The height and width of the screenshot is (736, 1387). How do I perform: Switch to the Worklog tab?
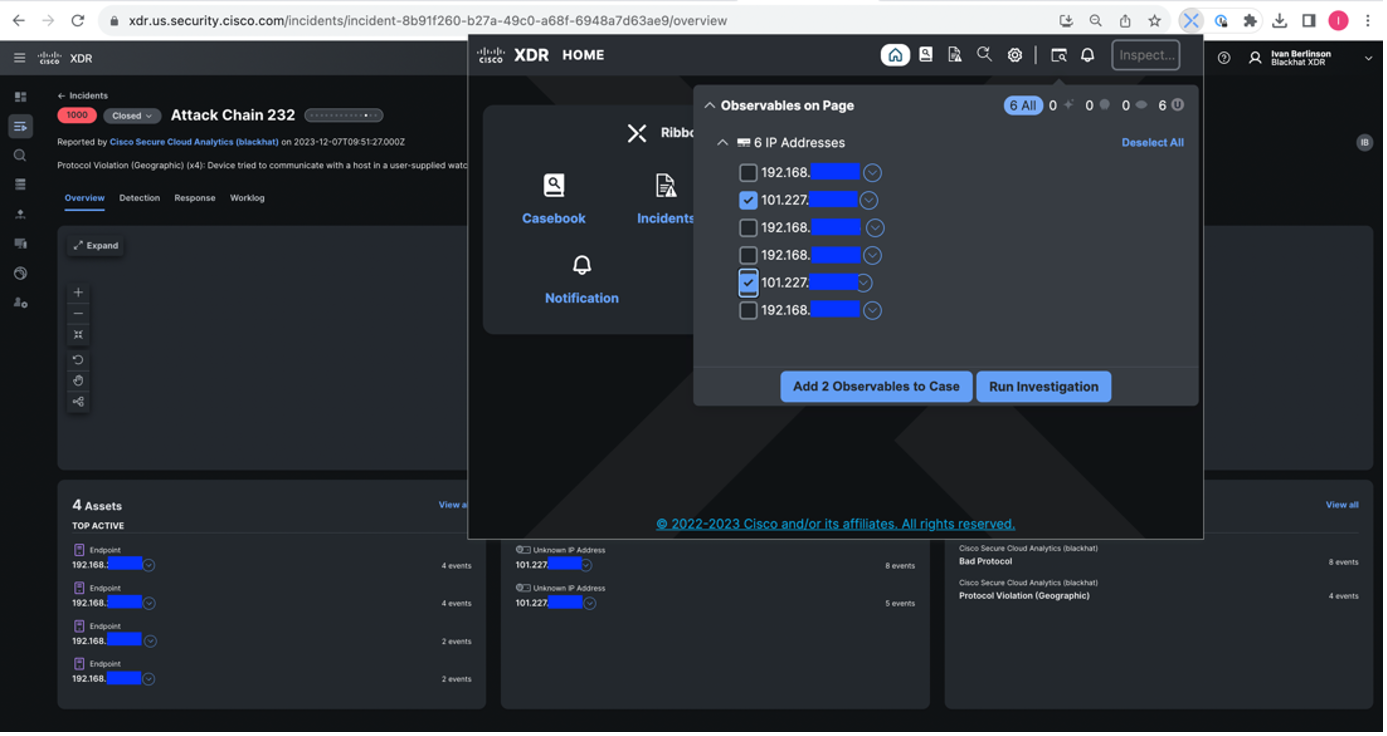[248, 198]
